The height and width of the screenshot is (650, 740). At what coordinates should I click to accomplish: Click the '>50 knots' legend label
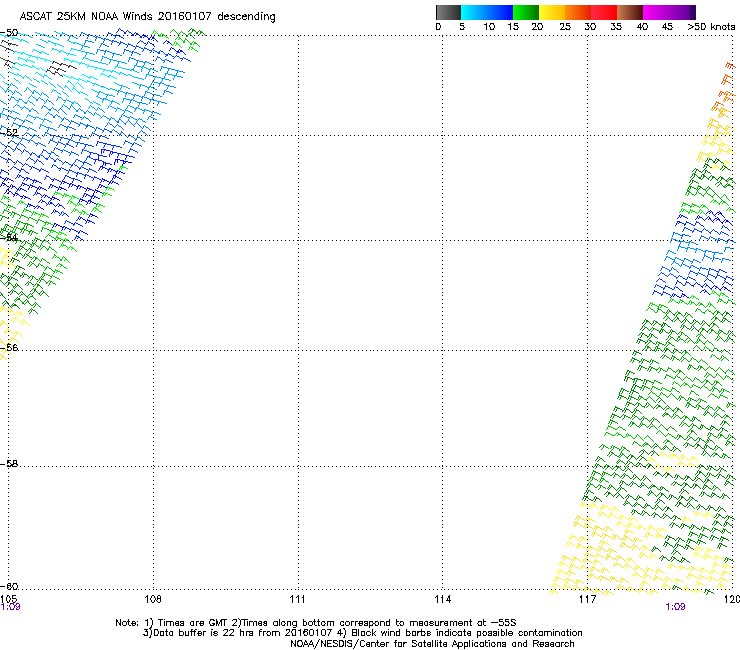coord(711,27)
